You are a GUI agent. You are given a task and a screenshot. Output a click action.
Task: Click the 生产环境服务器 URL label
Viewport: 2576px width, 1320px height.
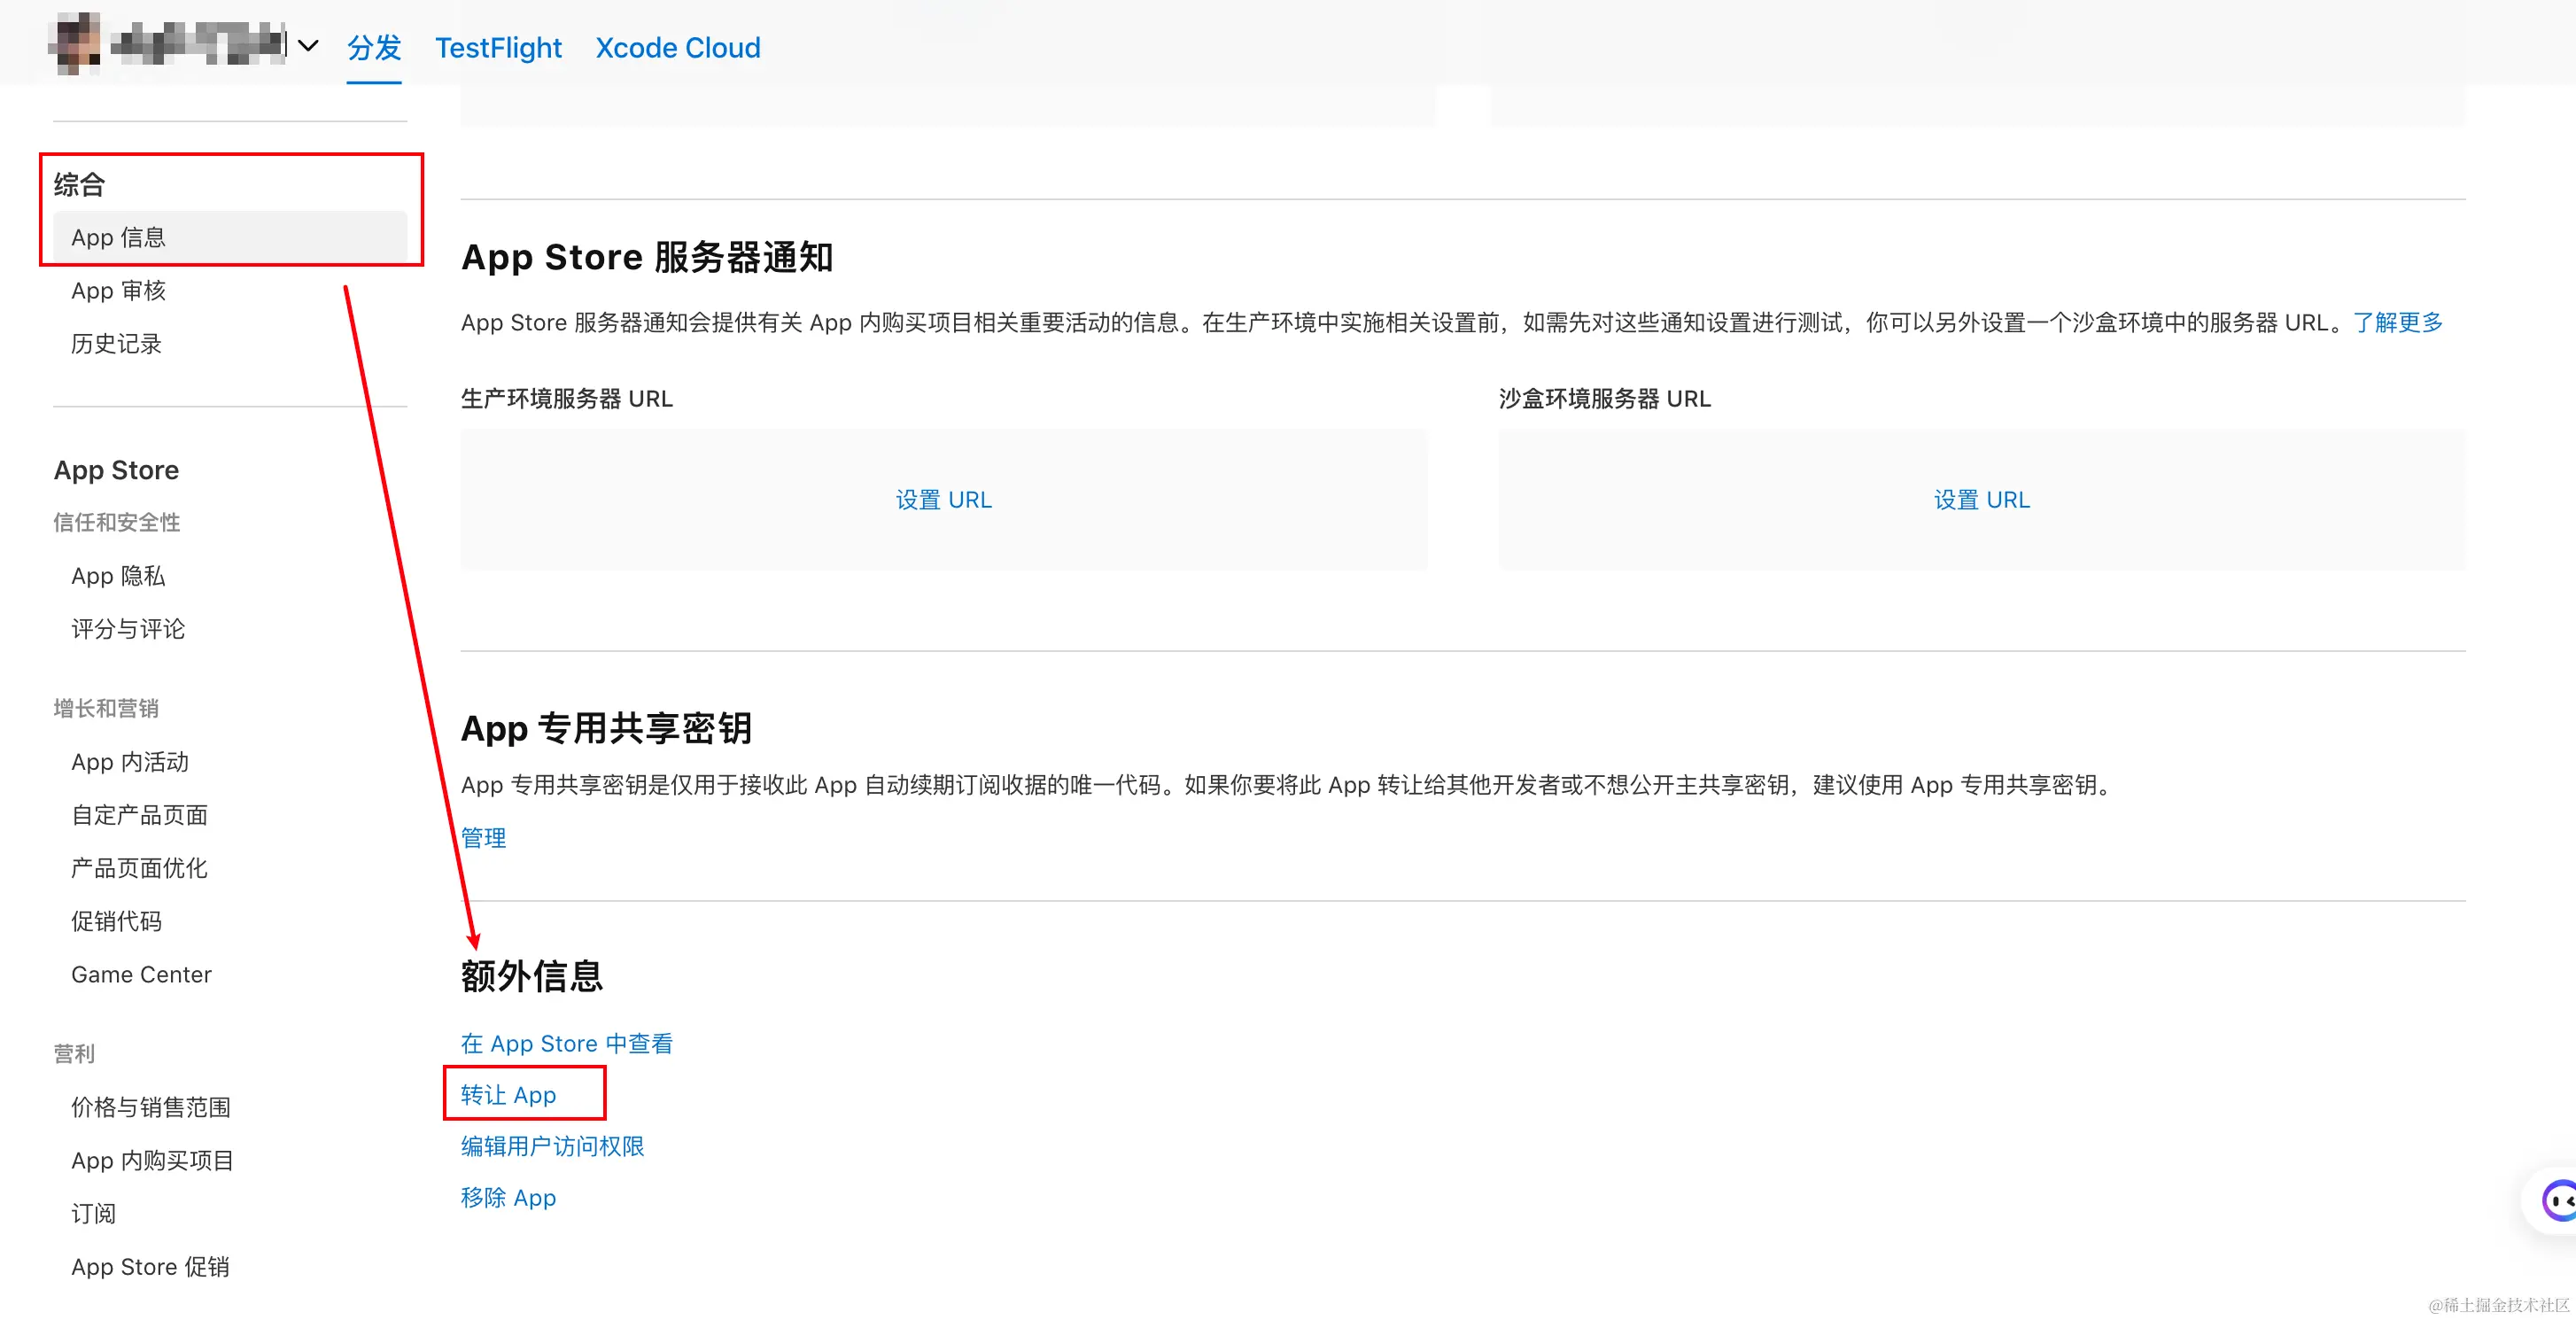click(x=567, y=398)
